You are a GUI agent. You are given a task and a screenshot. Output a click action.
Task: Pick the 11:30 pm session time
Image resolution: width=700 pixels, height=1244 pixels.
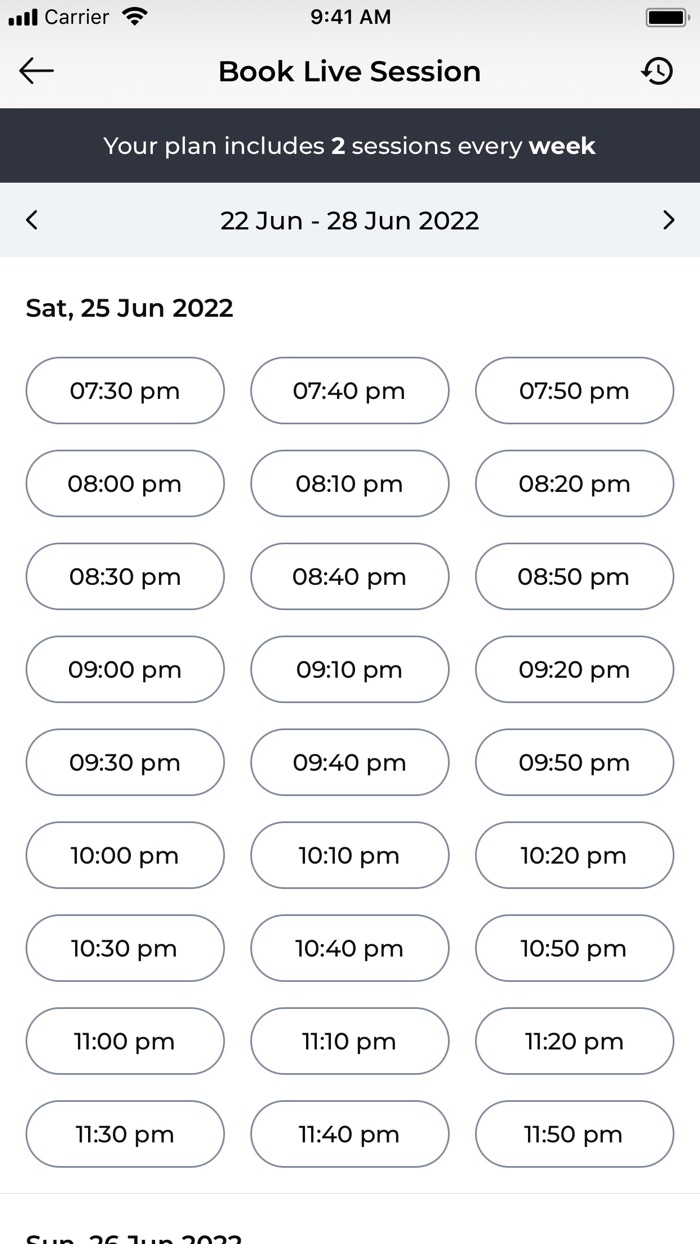(x=125, y=1135)
